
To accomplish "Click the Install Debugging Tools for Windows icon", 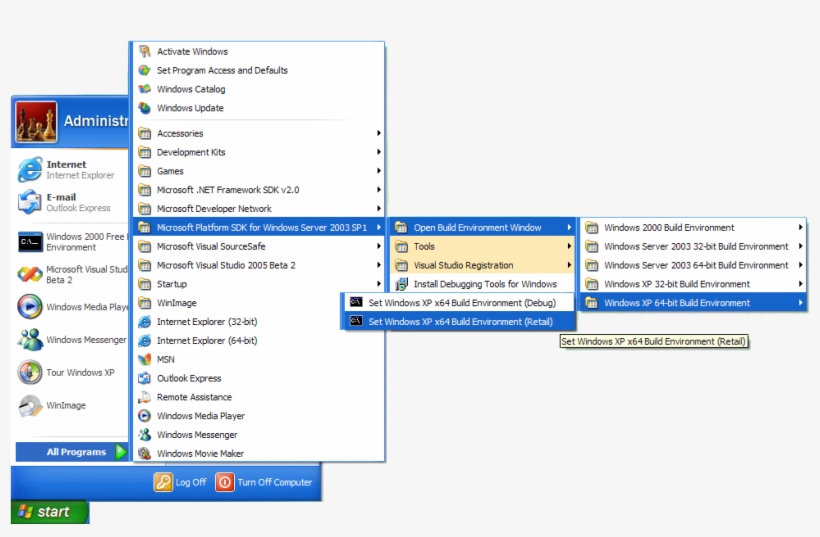I will click(x=401, y=284).
